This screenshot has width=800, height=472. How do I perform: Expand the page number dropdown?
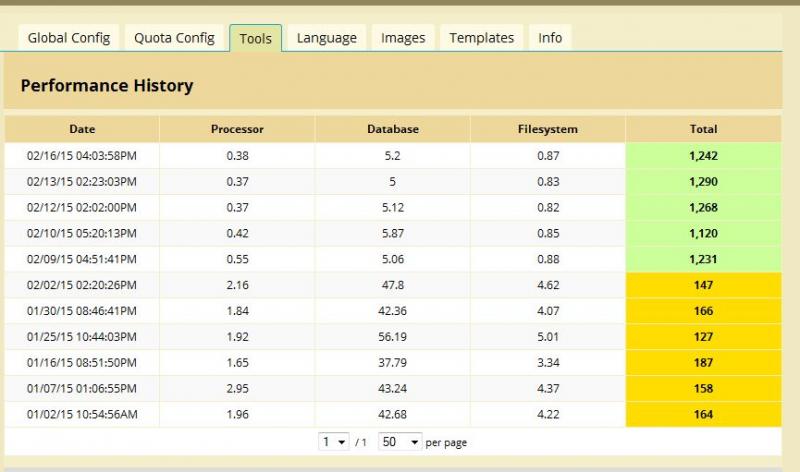click(x=334, y=441)
